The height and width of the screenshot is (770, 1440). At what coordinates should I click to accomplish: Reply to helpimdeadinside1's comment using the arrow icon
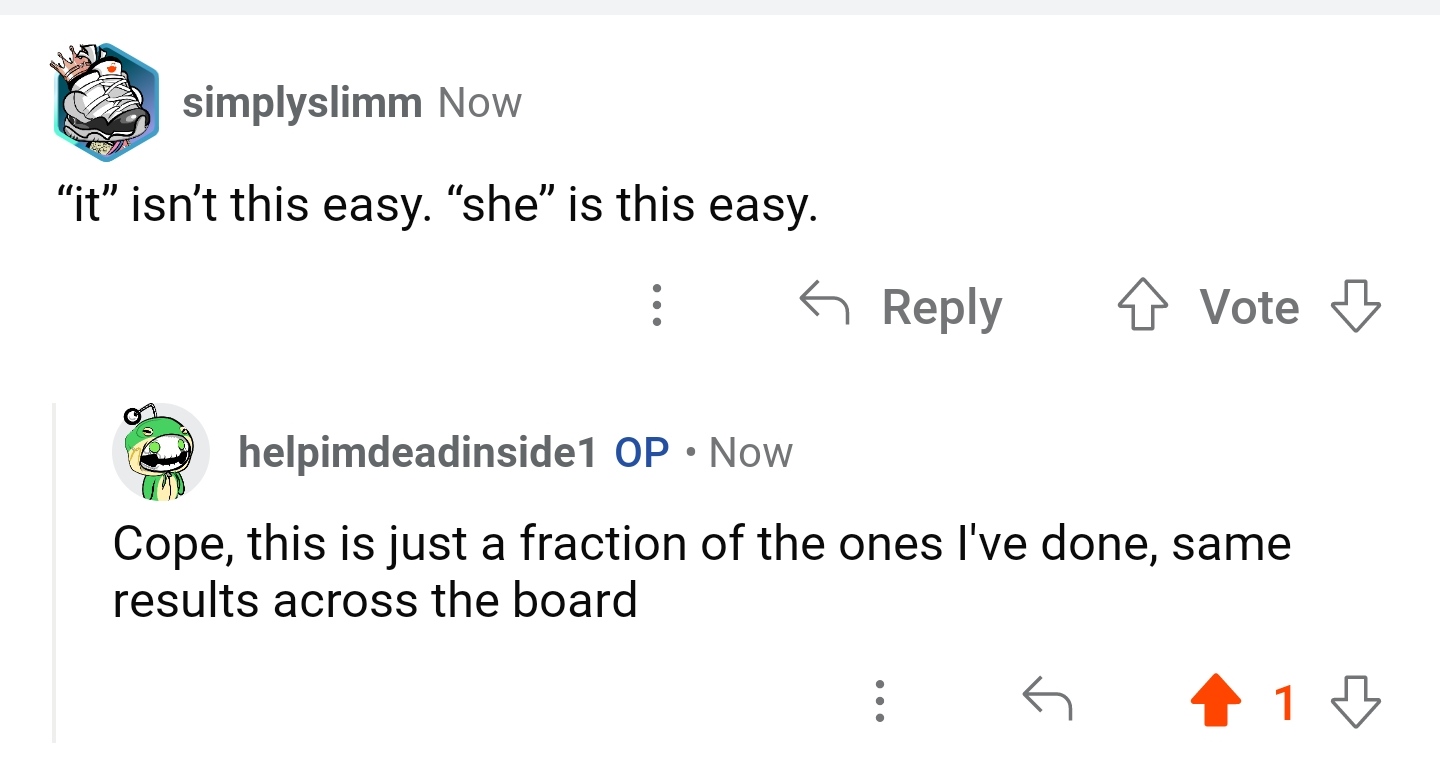pos(1047,700)
